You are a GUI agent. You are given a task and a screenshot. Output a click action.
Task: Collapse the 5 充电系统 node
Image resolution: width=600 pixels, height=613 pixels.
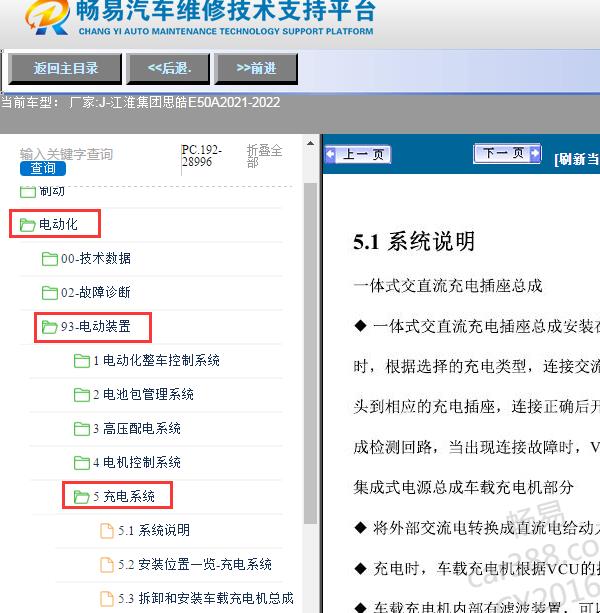[124, 496]
